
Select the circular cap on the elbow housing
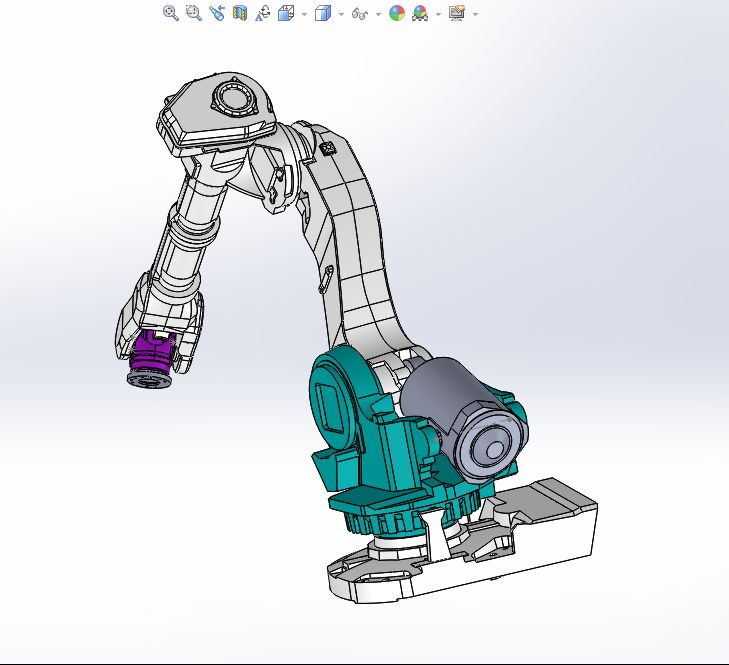pos(234,99)
